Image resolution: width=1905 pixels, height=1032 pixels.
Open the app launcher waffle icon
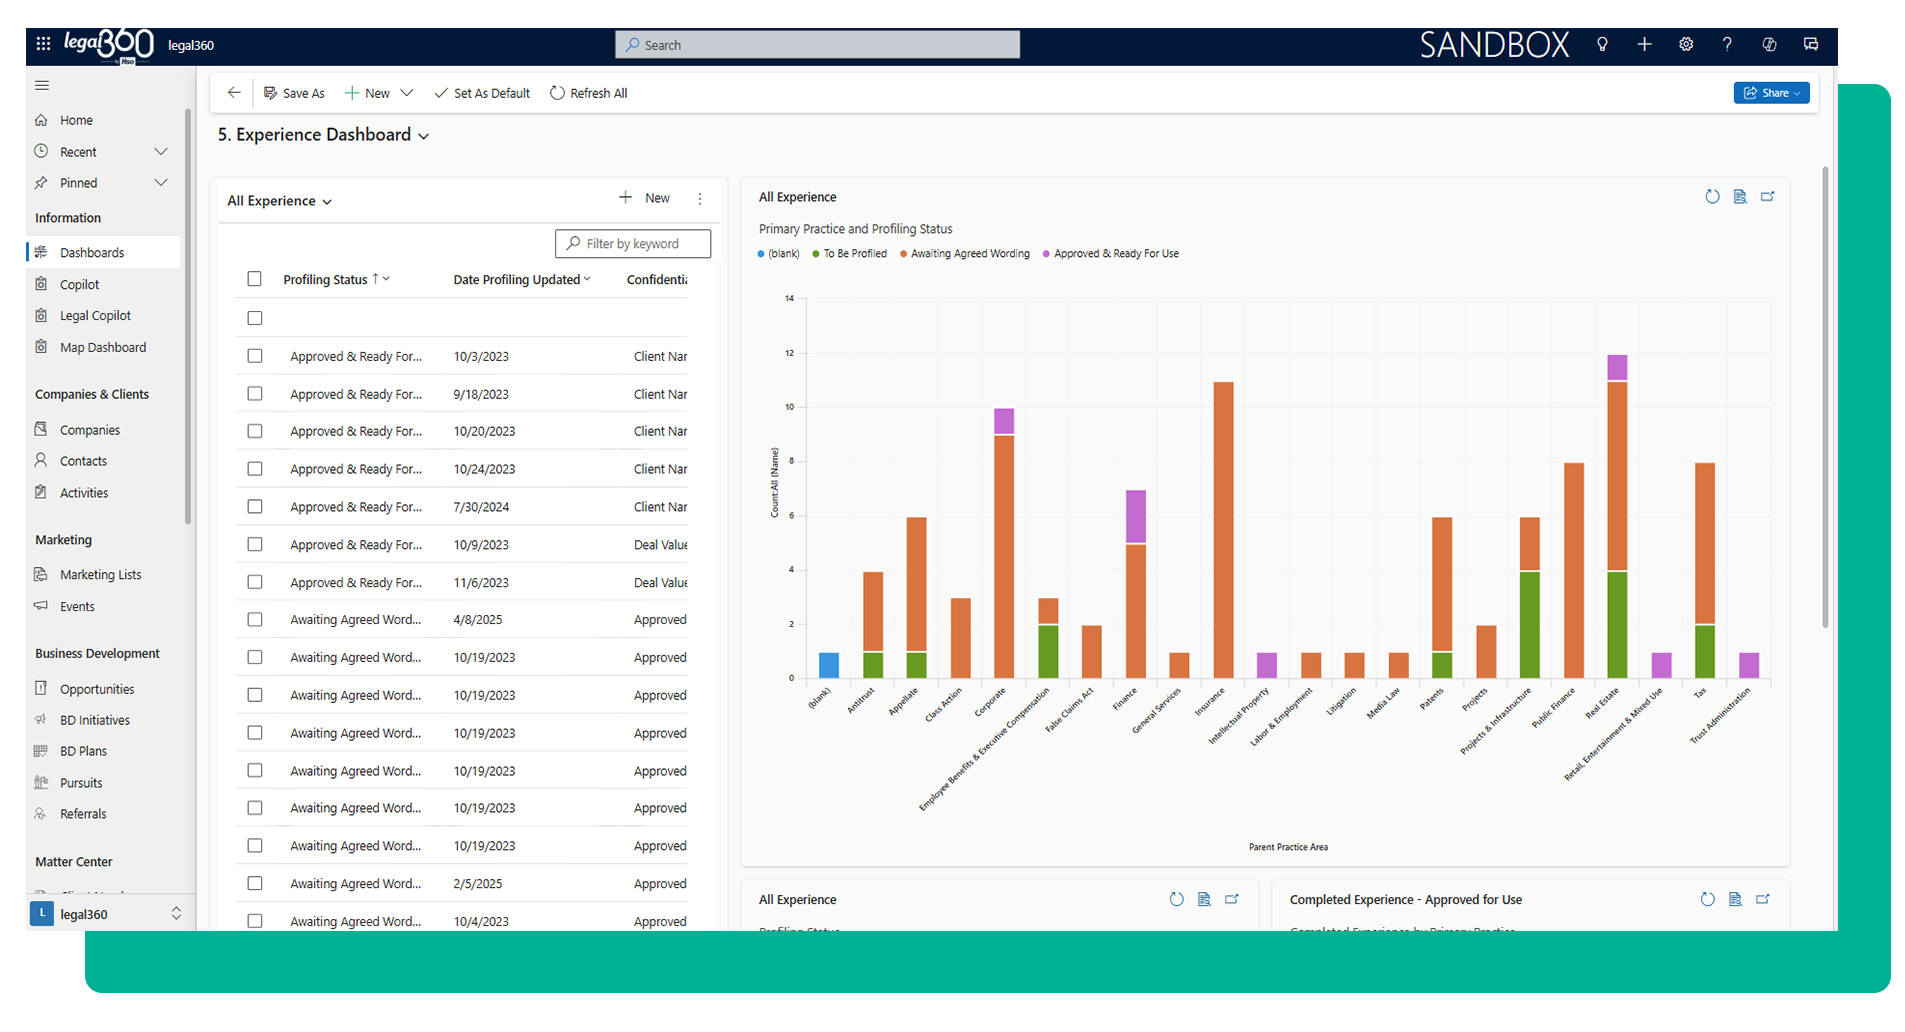43,44
